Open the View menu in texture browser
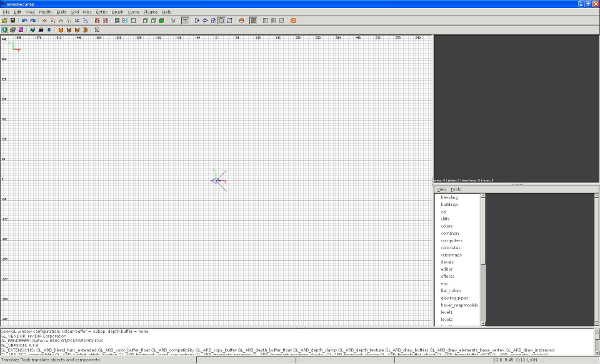Image resolution: width=600 pixels, height=364 pixels. pyautogui.click(x=441, y=189)
